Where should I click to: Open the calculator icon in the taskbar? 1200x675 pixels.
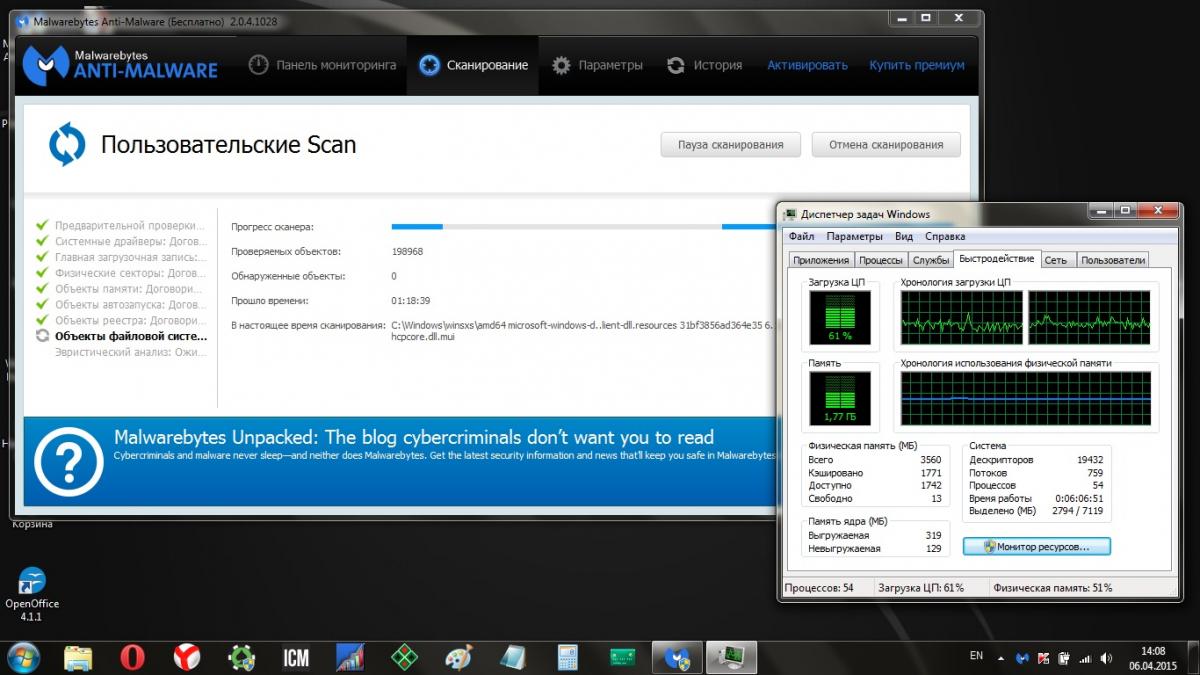[x=568, y=657]
